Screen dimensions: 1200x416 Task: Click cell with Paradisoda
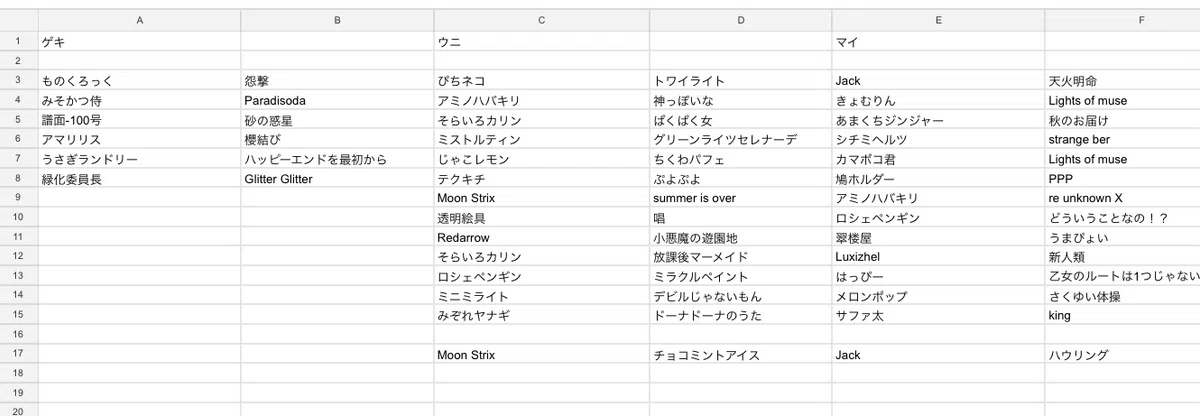pos(337,101)
